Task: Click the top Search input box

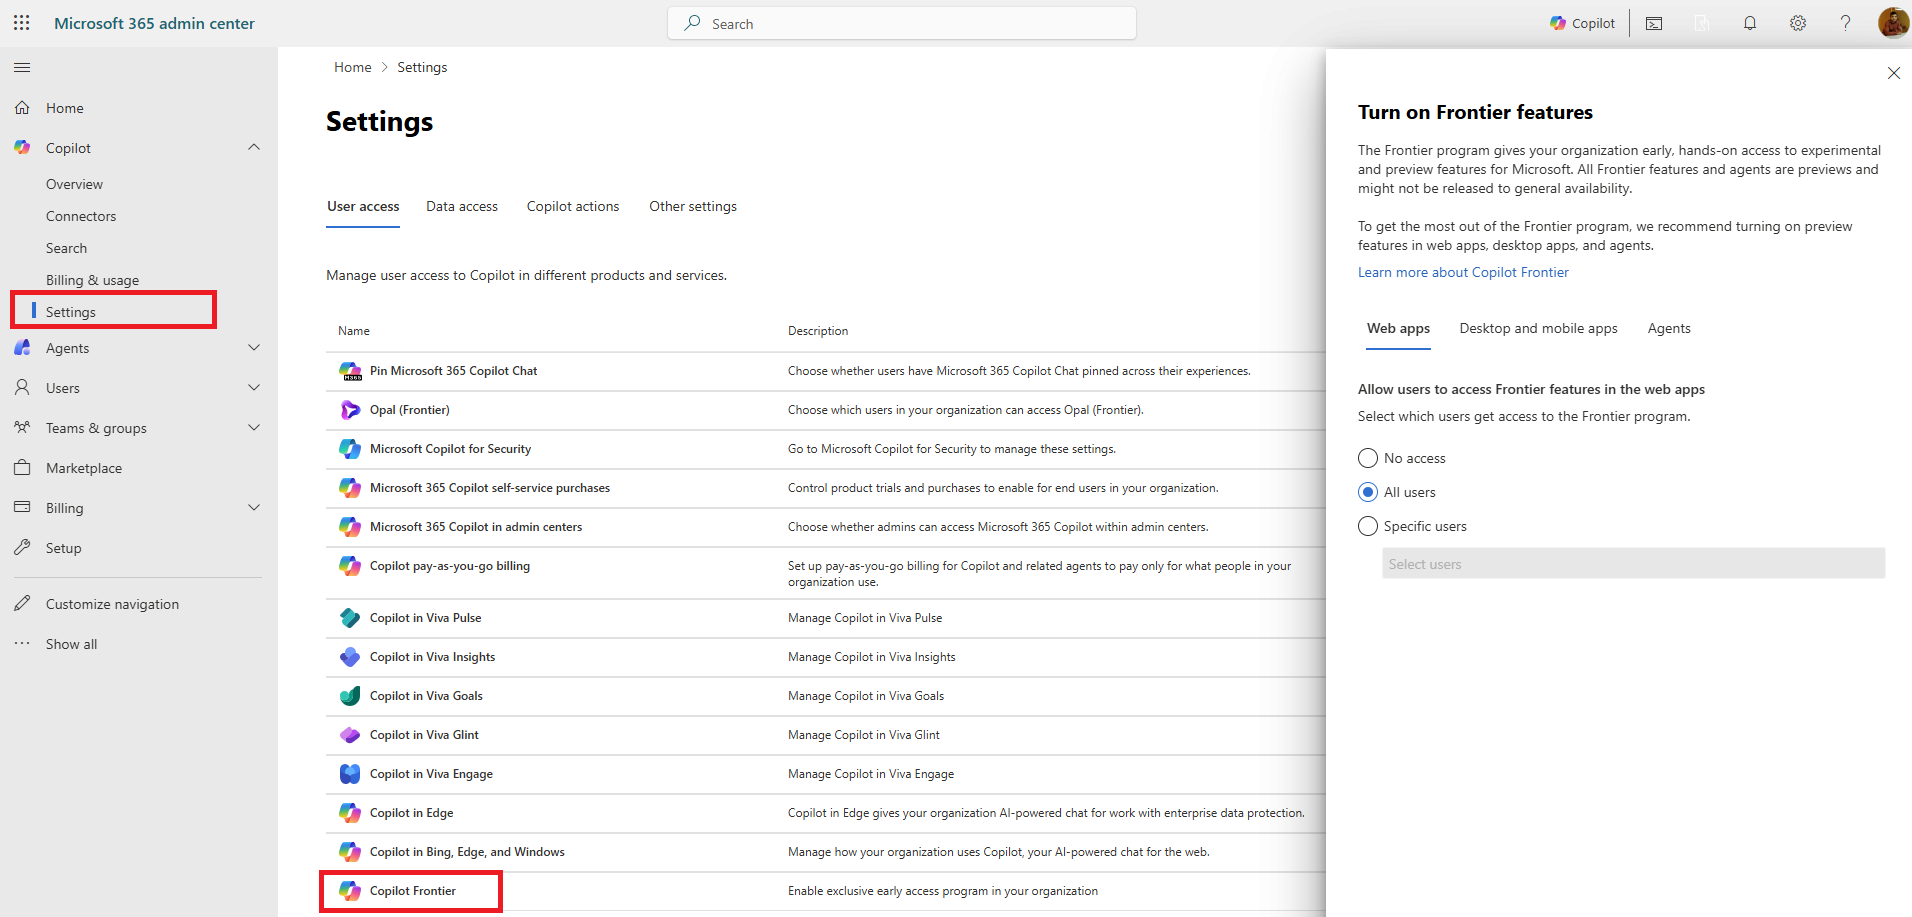Action: pyautogui.click(x=902, y=23)
